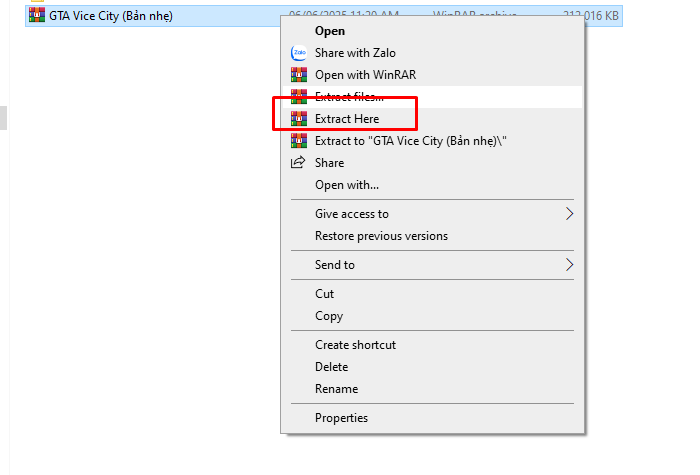Click the Windows Share arrow icon

tap(297, 163)
